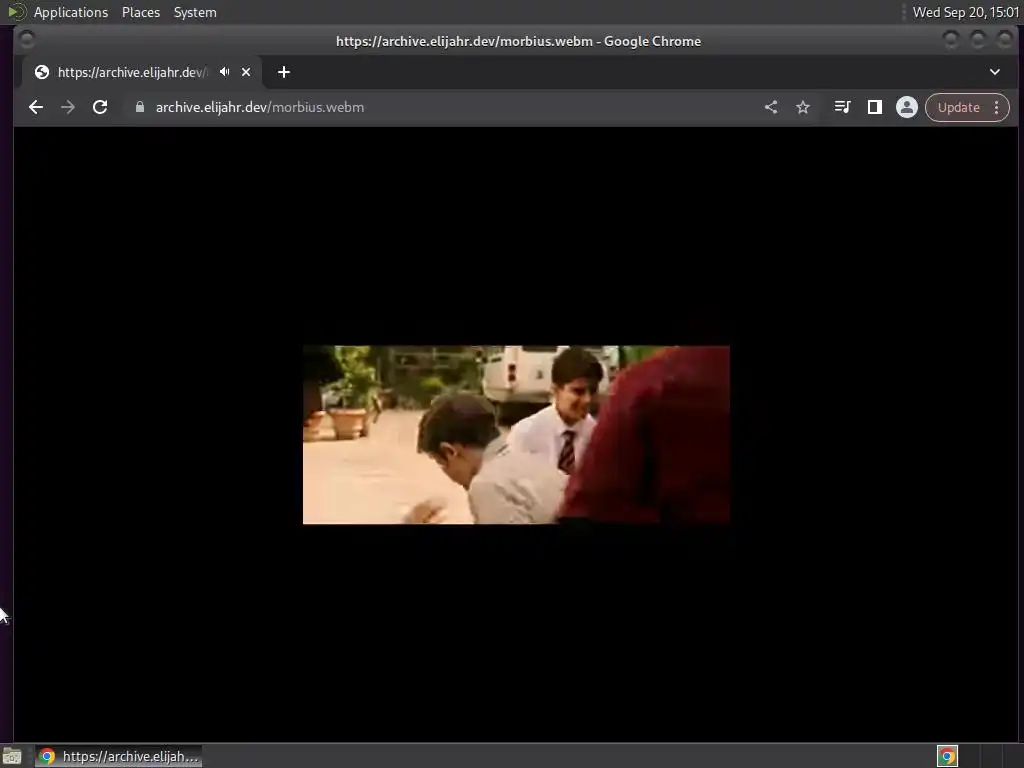The image size is (1024, 768).
Task: Open the media controls icon
Action: click(x=842, y=107)
